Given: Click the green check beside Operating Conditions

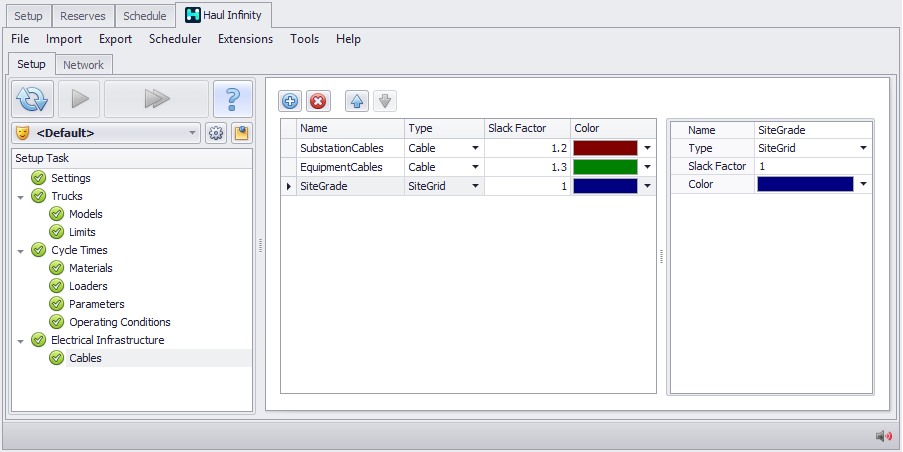Looking at the screenshot, I should [x=56, y=322].
